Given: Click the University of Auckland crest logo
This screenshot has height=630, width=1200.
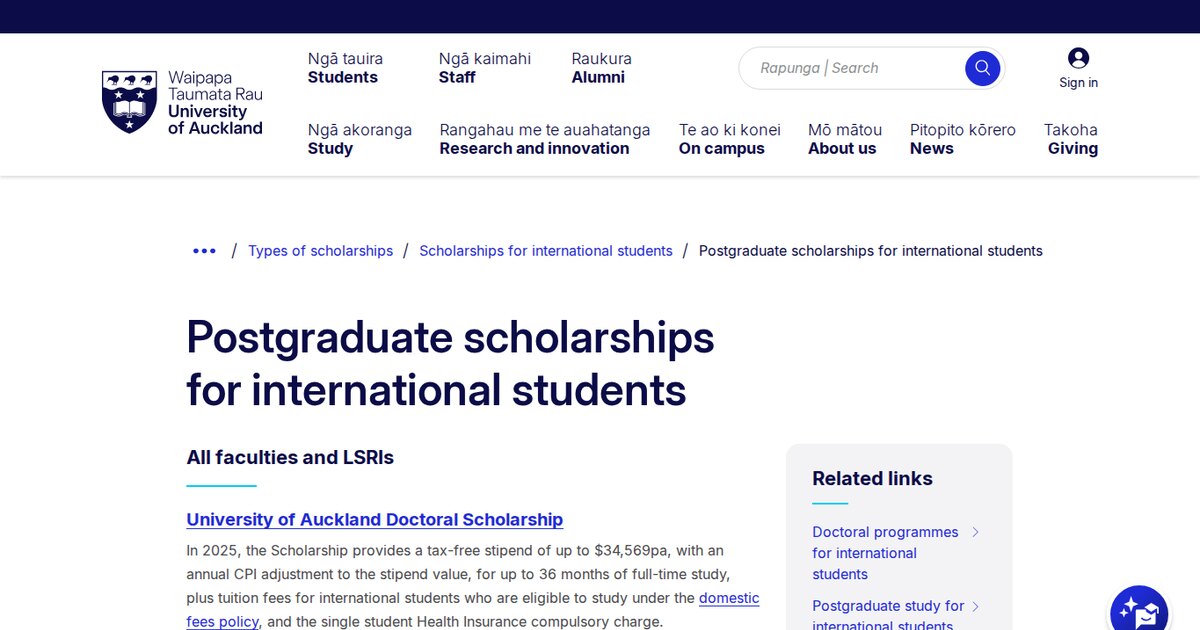Looking at the screenshot, I should pyautogui.click(x=129, y=102).
